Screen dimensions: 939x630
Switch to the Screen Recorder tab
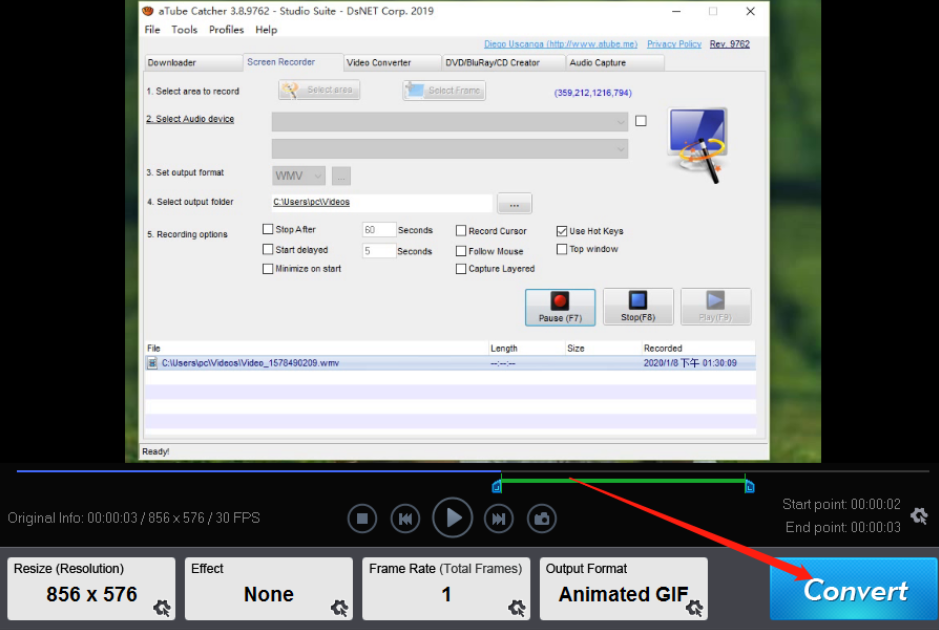tap(292, 62)
